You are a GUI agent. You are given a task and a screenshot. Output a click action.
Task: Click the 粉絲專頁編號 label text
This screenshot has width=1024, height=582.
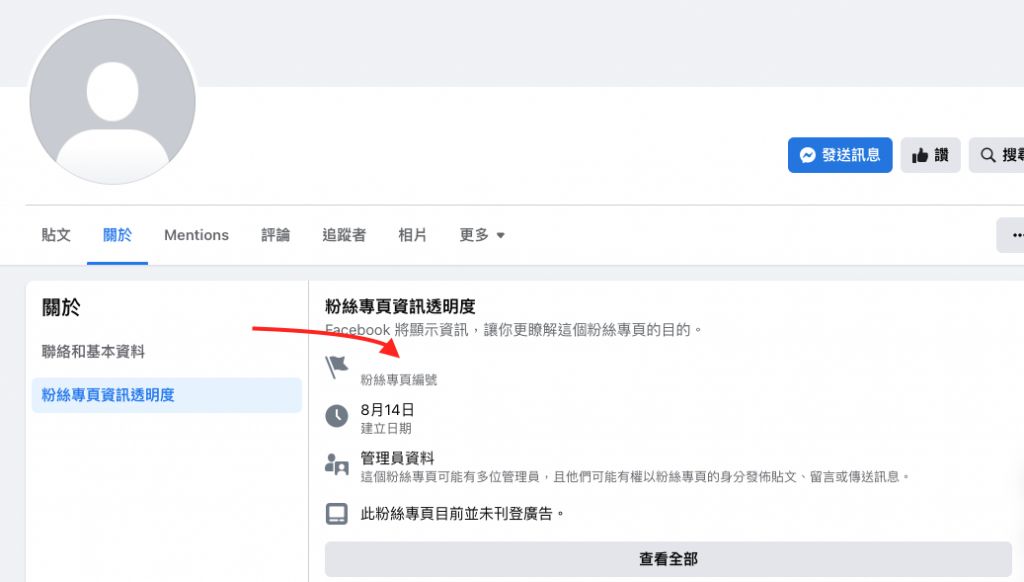click(x=398, y=380)
